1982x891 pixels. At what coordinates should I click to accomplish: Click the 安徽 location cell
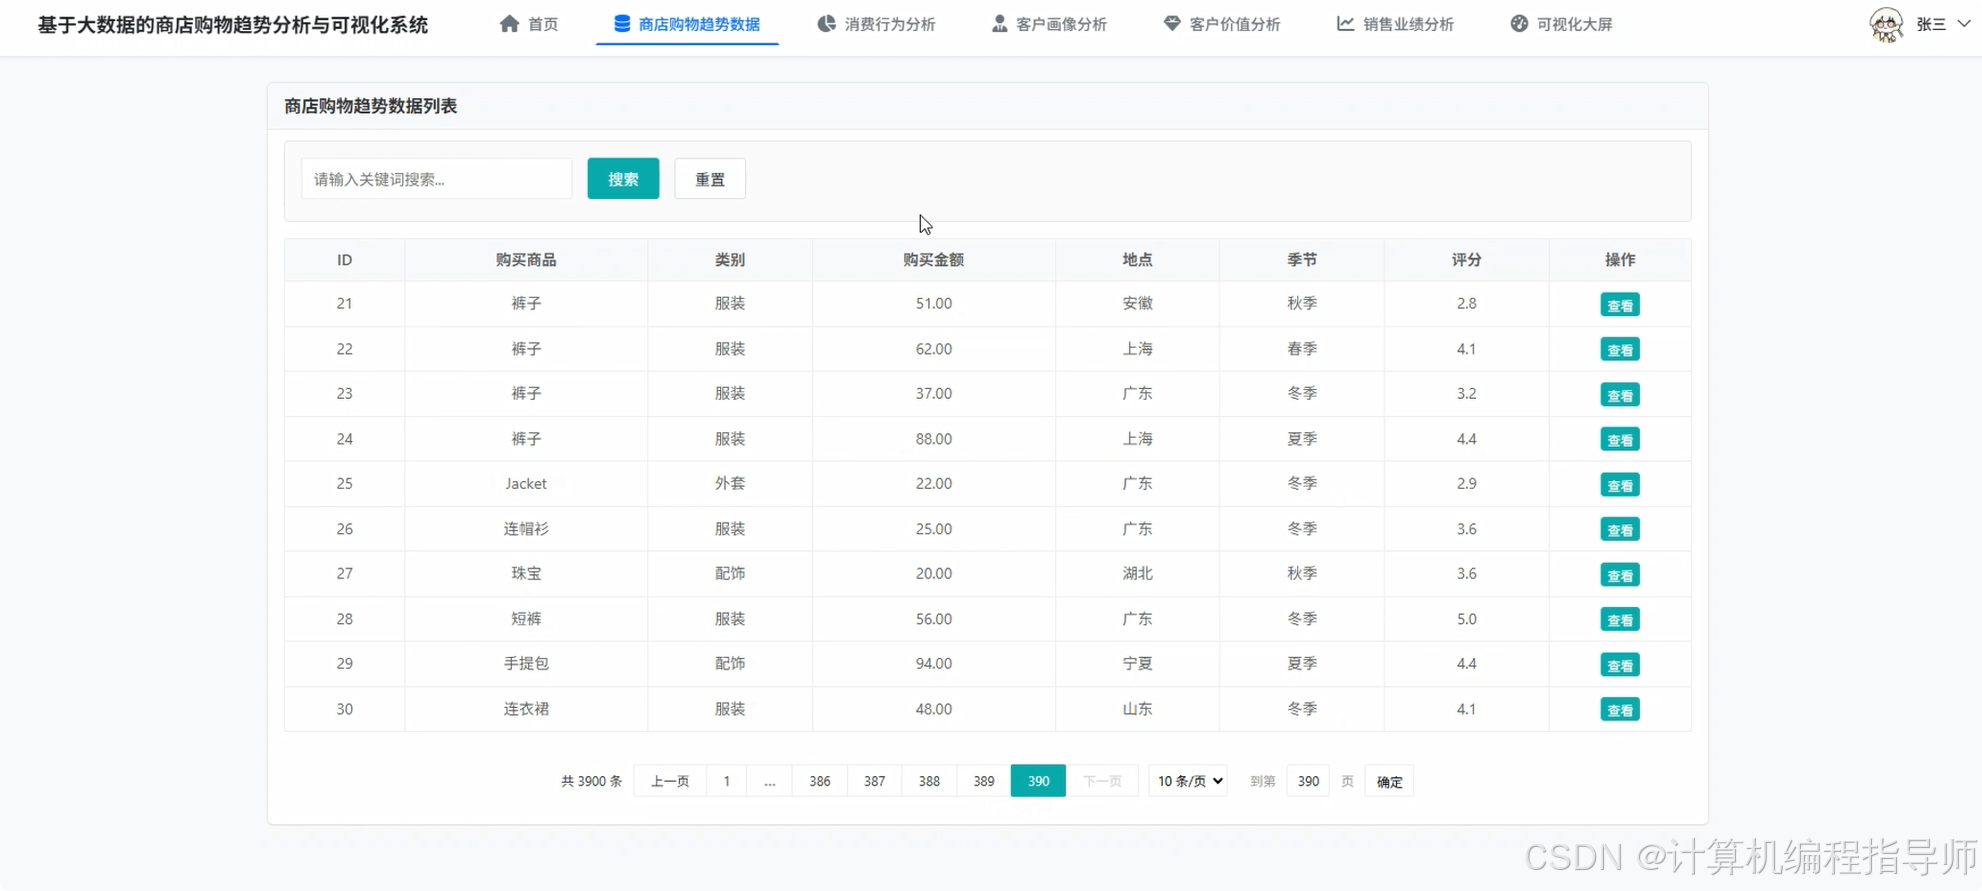coord(1138,303)
